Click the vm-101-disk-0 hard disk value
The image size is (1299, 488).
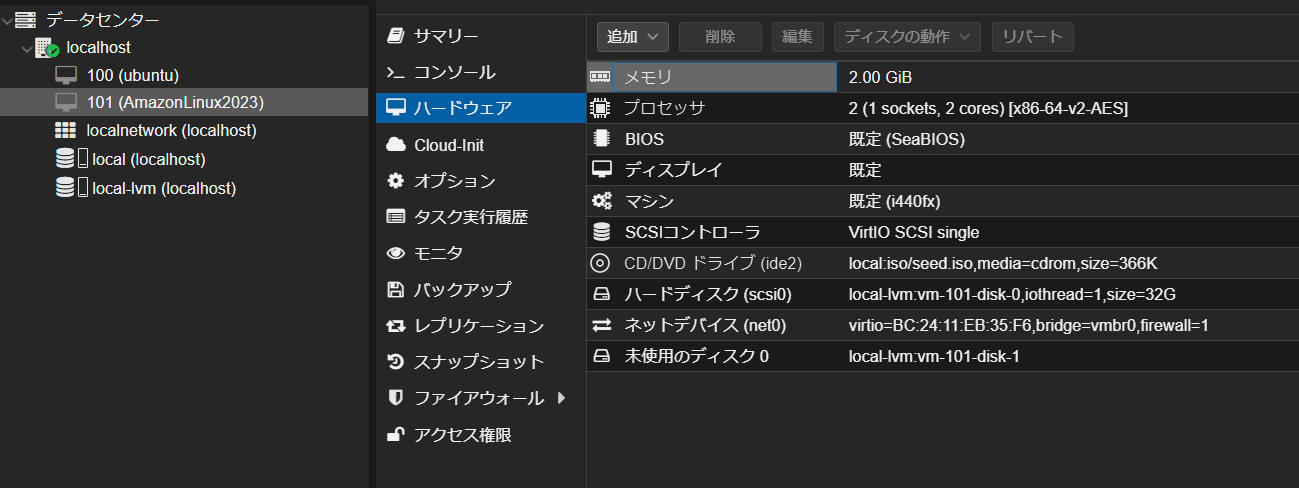(x=1011, y=295)
